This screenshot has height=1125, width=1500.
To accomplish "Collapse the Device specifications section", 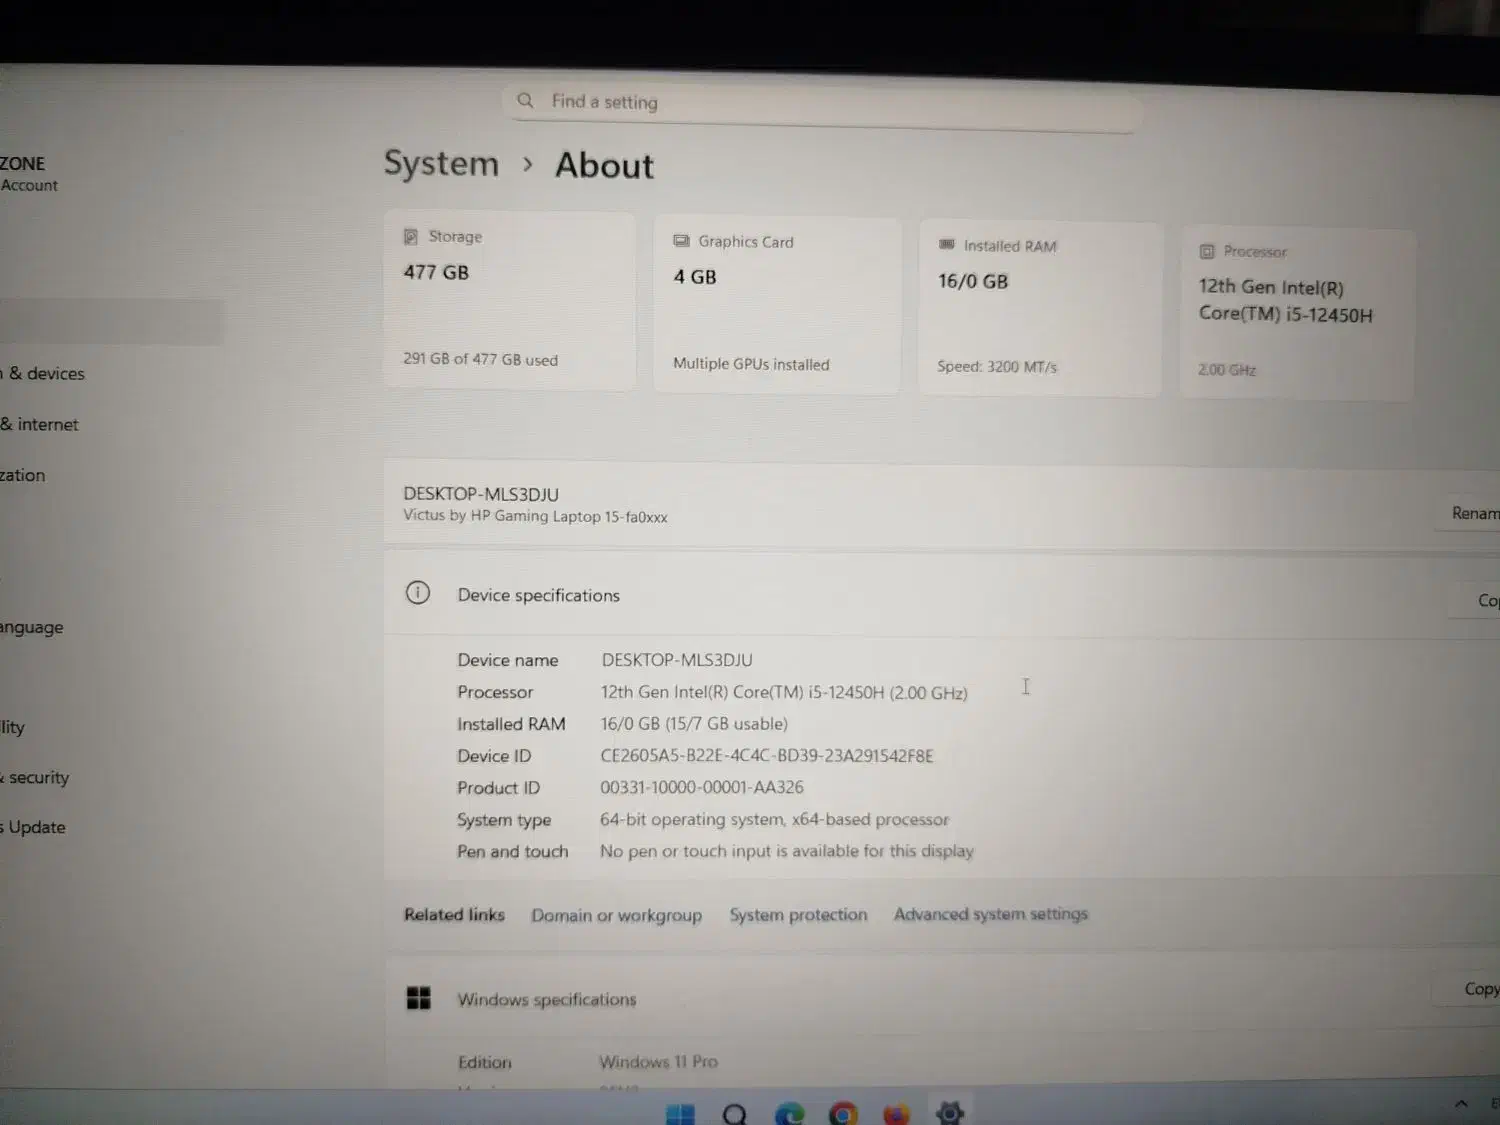I will [x=942, y=596].
